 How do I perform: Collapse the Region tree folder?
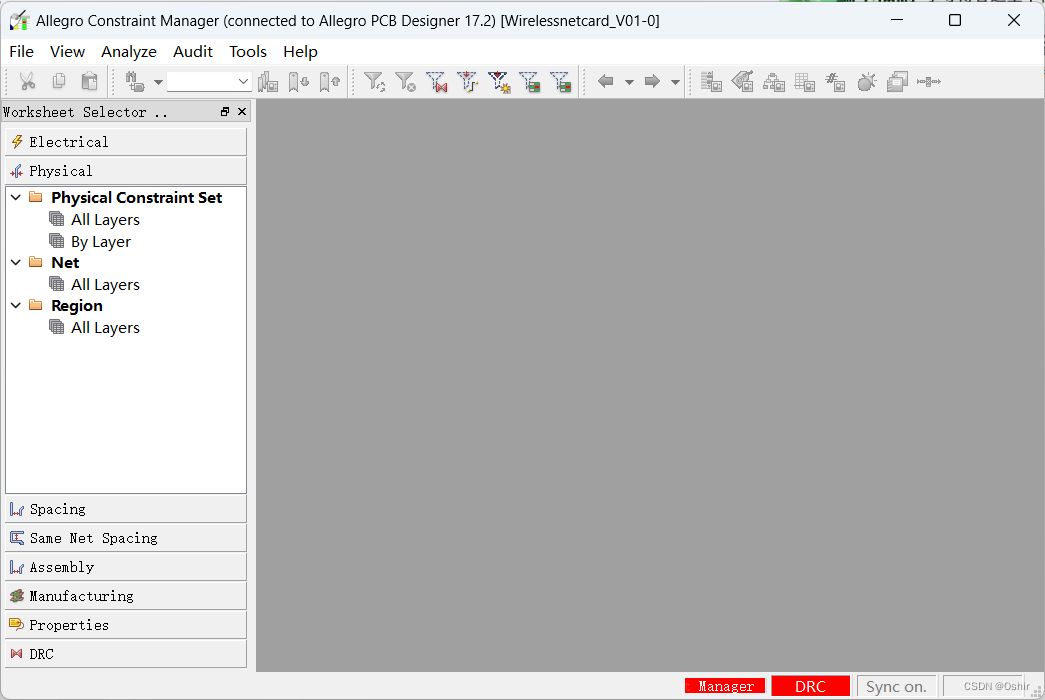point(16,306)
